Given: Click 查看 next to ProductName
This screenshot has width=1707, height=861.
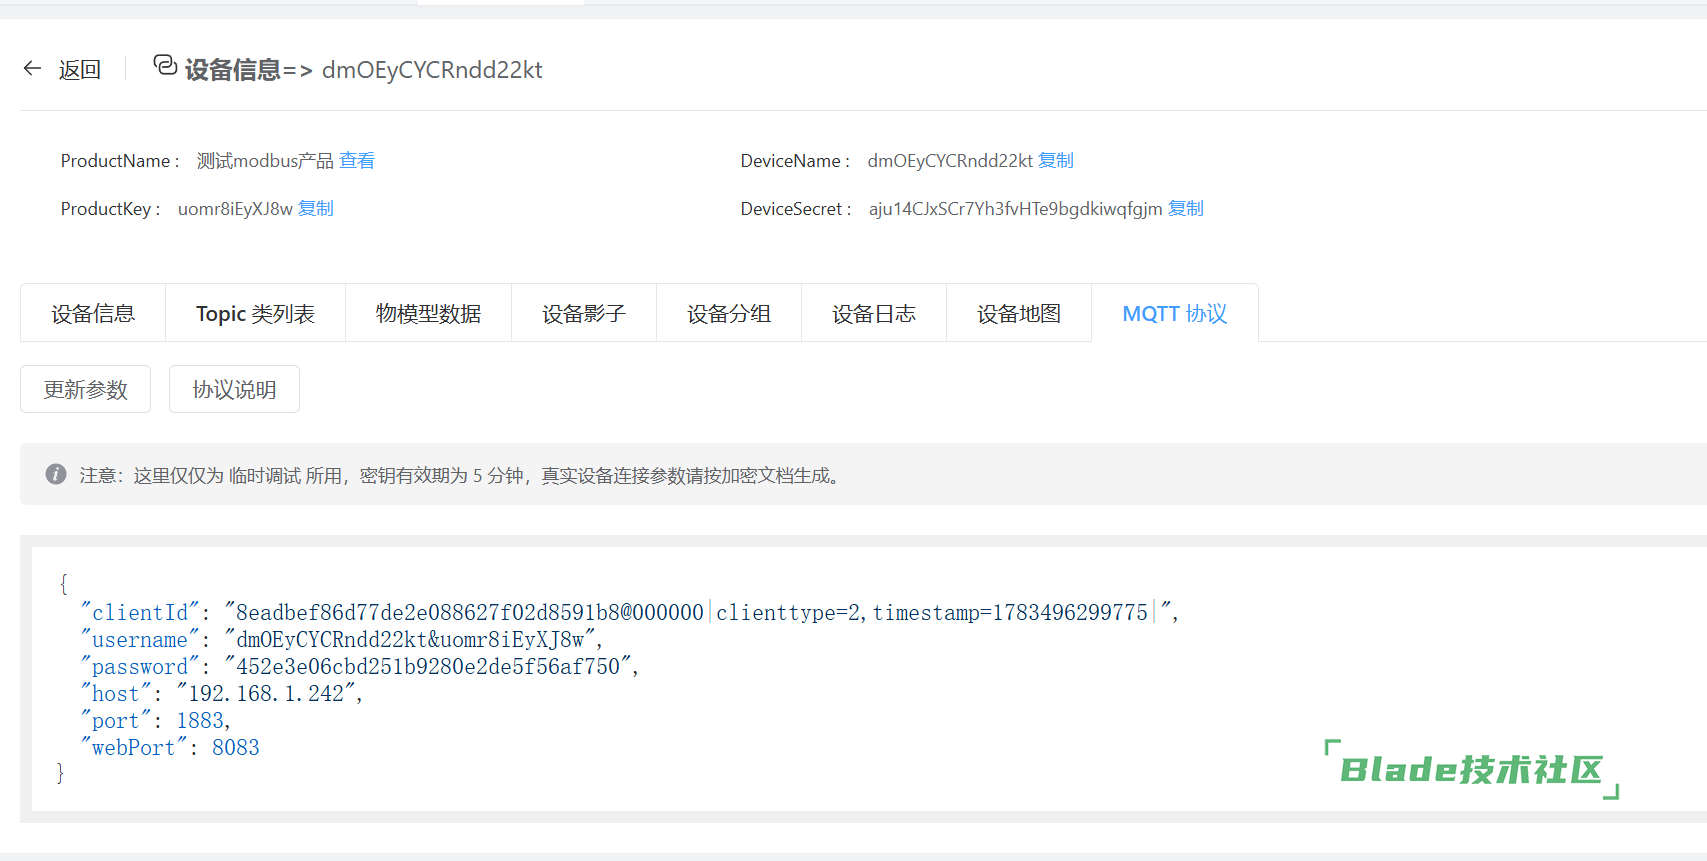Looking at the screenshot, I should pos(357,160).
